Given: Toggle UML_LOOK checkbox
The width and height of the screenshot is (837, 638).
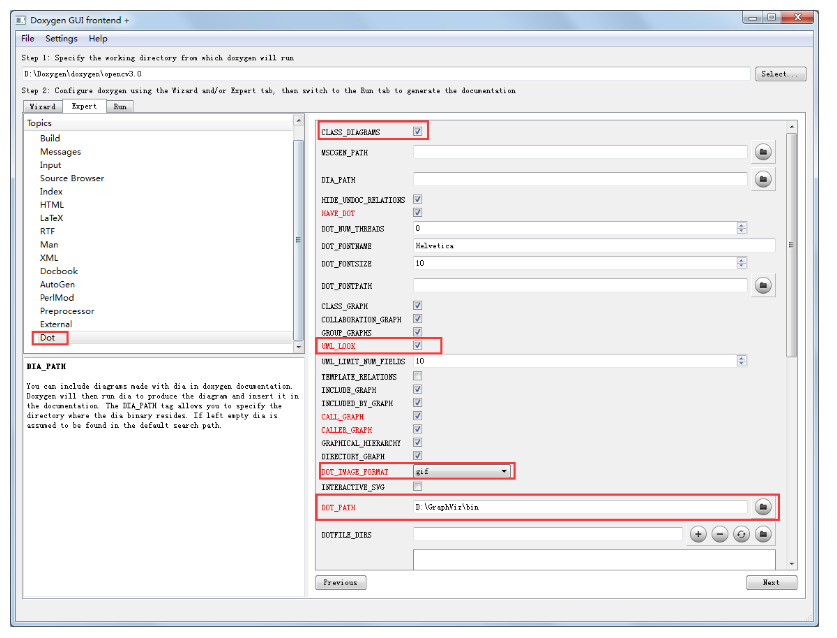Looking at the screenshot, I should click(417, 345).
